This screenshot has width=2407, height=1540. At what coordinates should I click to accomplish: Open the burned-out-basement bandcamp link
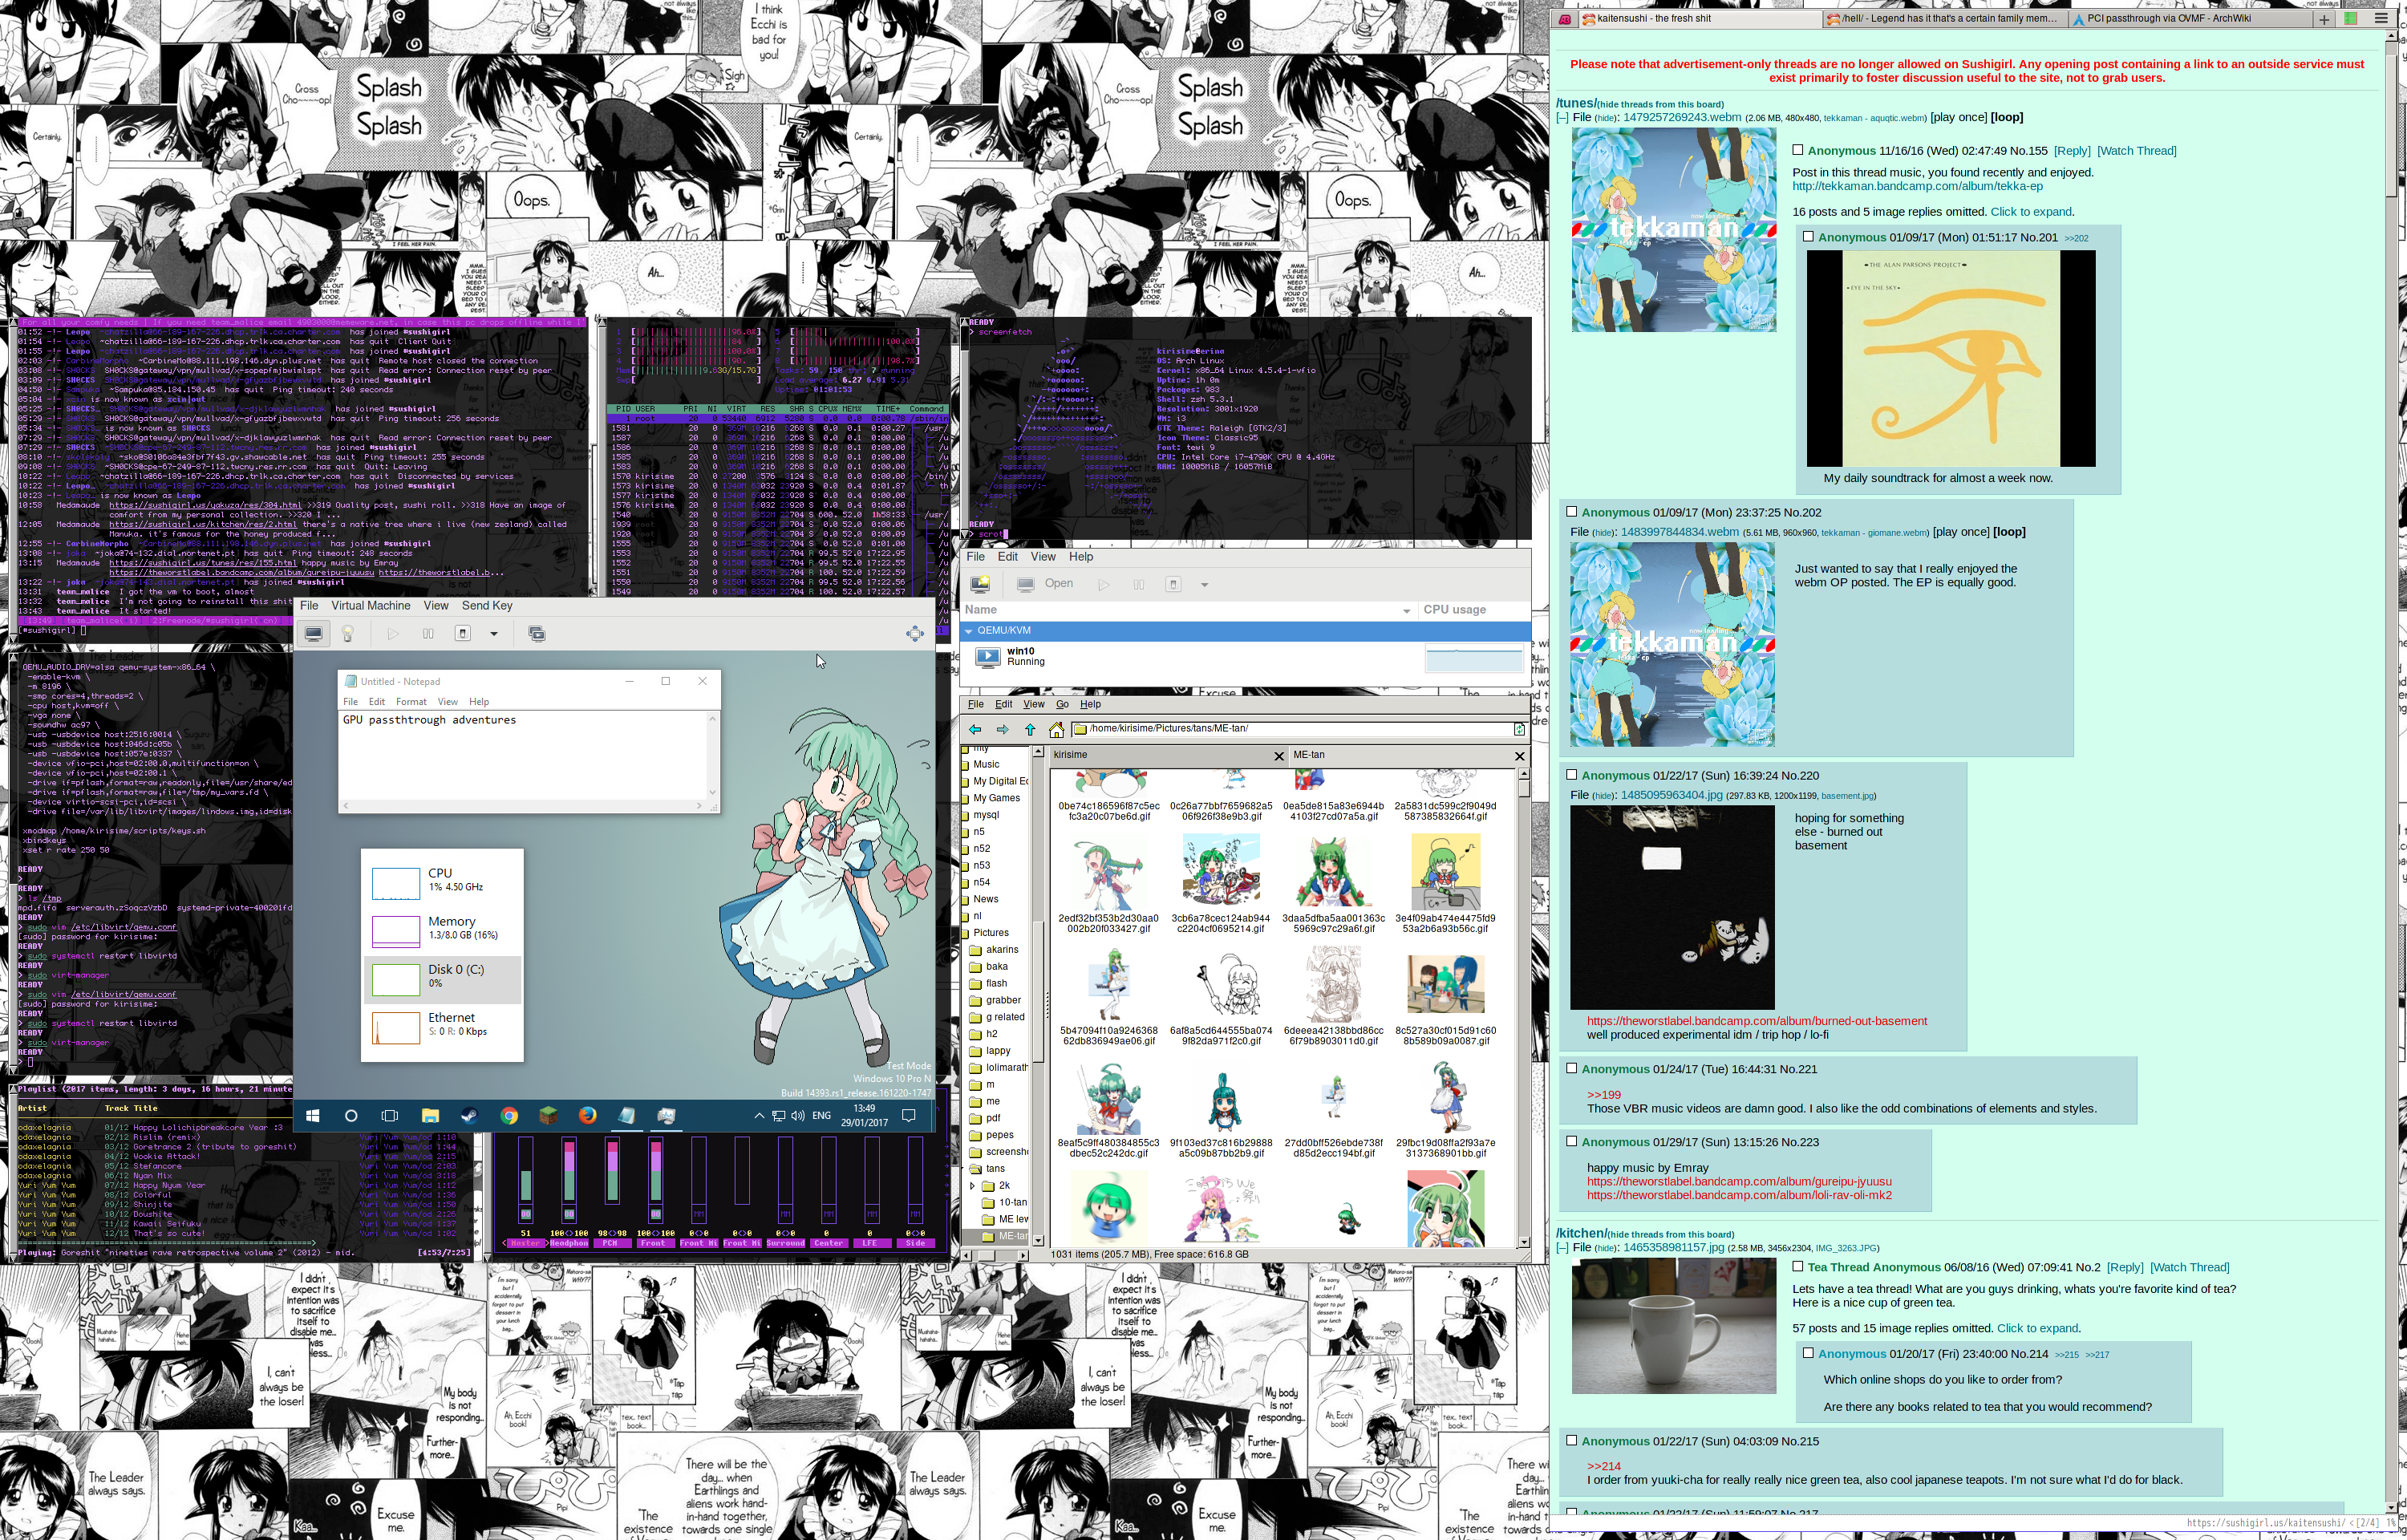click(1756, 1021)
